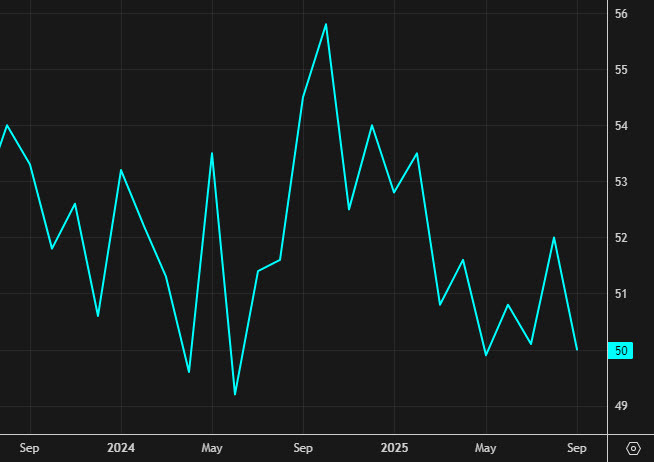Click the highest peak of the line
This screenshot has width=654, height=462.
[x=326, y=24]
